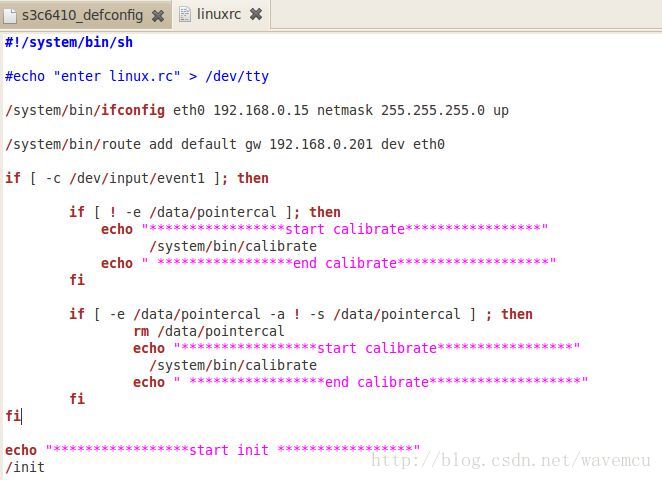Click second 'start calibrate' echo string
This screenshot has width=662, height=480.
pos(377,348)
